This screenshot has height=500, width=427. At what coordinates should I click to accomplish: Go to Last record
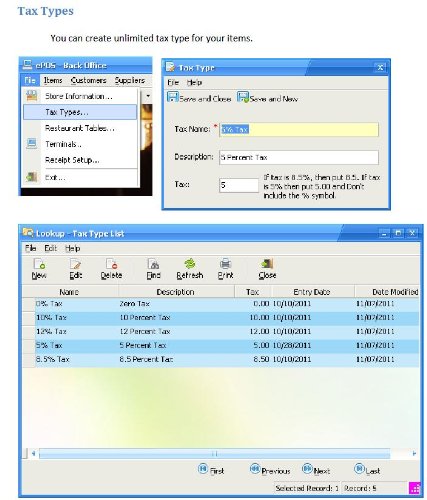click(367, 470)
